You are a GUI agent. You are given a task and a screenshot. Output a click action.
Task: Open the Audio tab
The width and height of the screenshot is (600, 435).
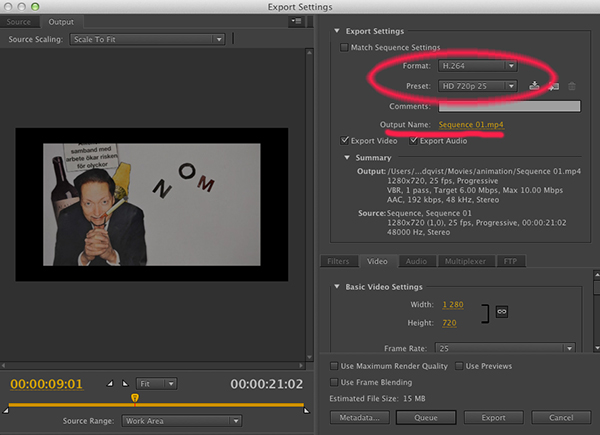coord(416,261)
